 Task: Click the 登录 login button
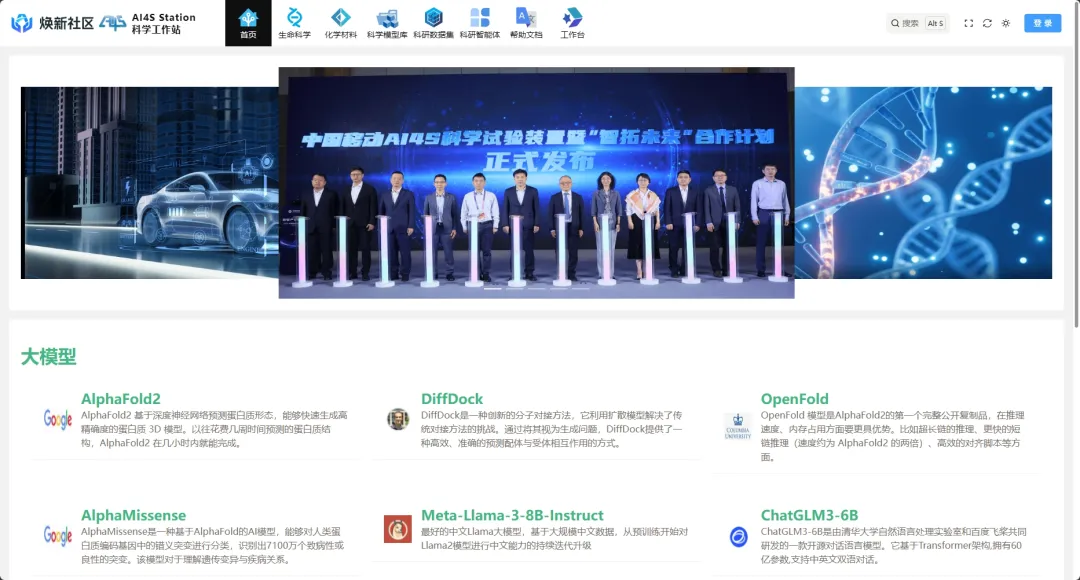[x=1042, y=23]
